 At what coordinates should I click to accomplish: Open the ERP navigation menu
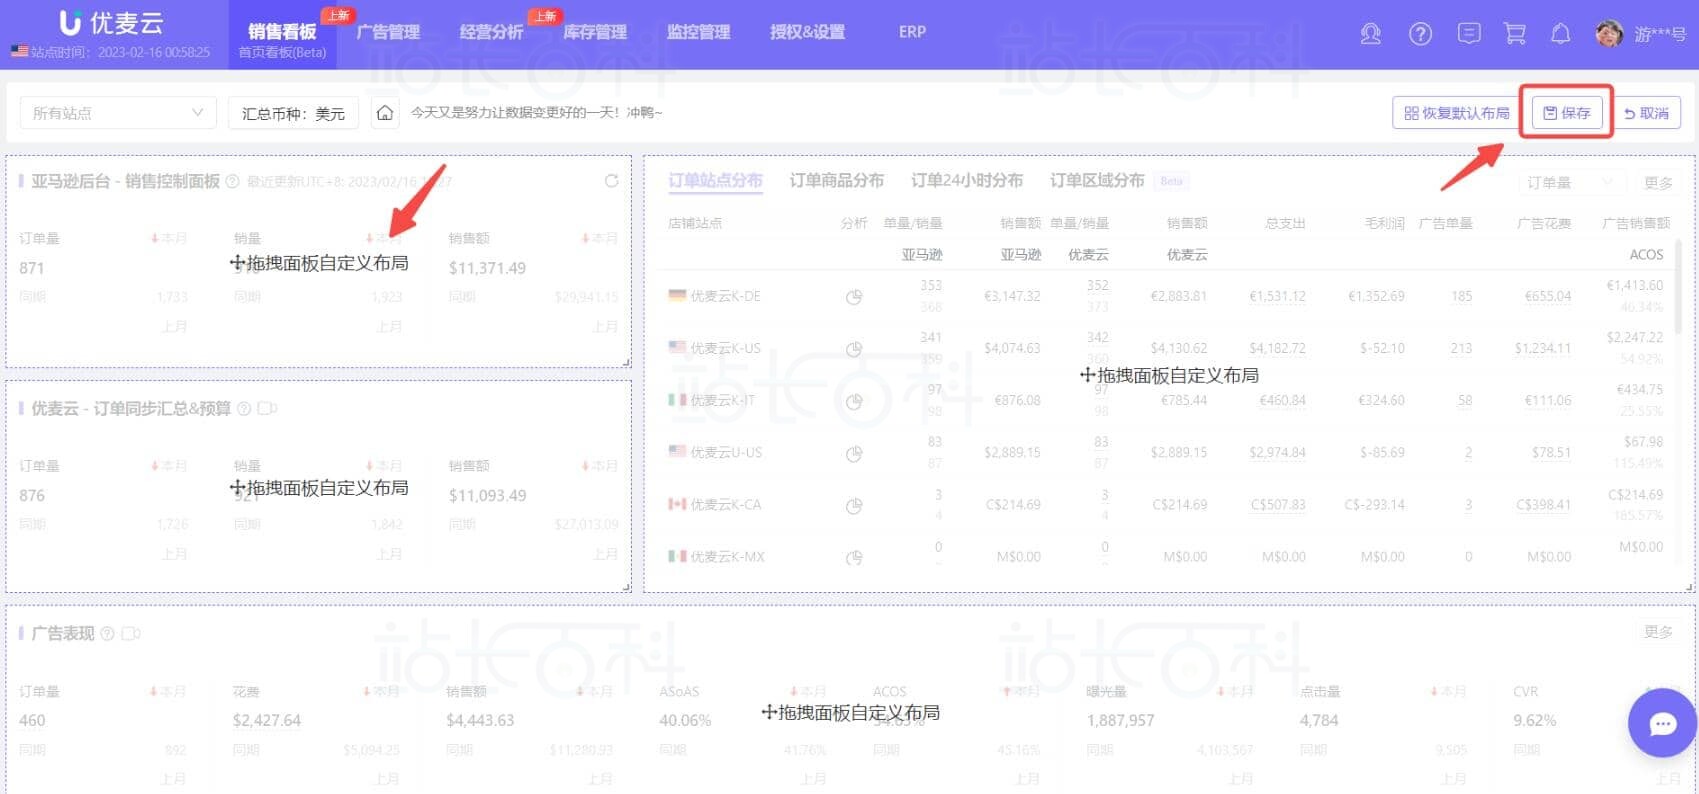point(912,32)
